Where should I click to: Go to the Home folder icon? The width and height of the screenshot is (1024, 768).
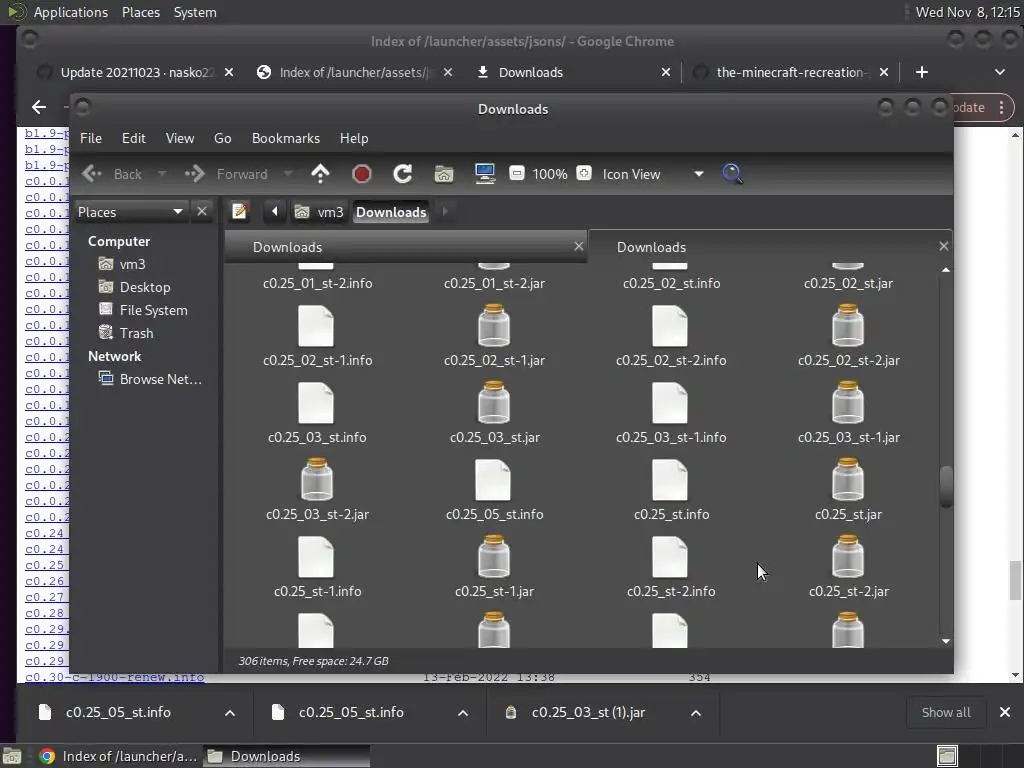[444, 174]
